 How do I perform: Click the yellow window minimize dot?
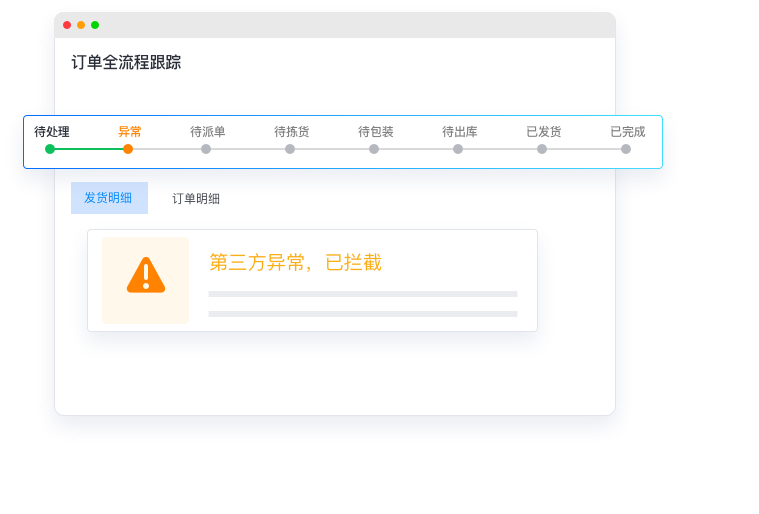(81, 25)
